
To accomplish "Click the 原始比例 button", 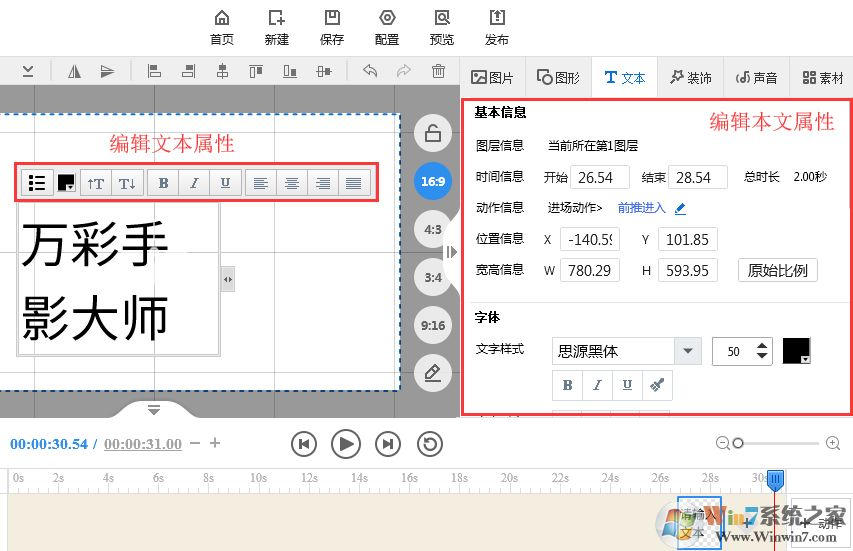I will coord(777,270).
